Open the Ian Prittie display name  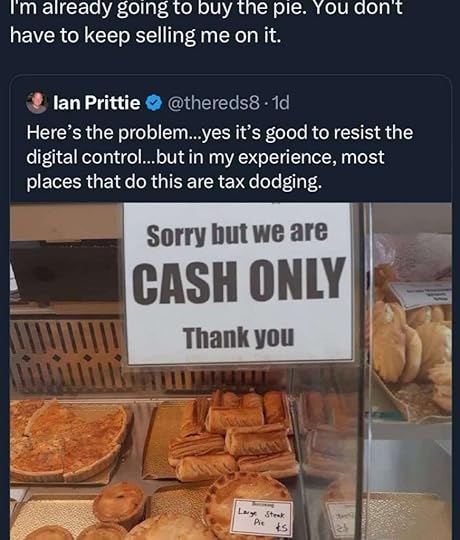coord(97,103)
